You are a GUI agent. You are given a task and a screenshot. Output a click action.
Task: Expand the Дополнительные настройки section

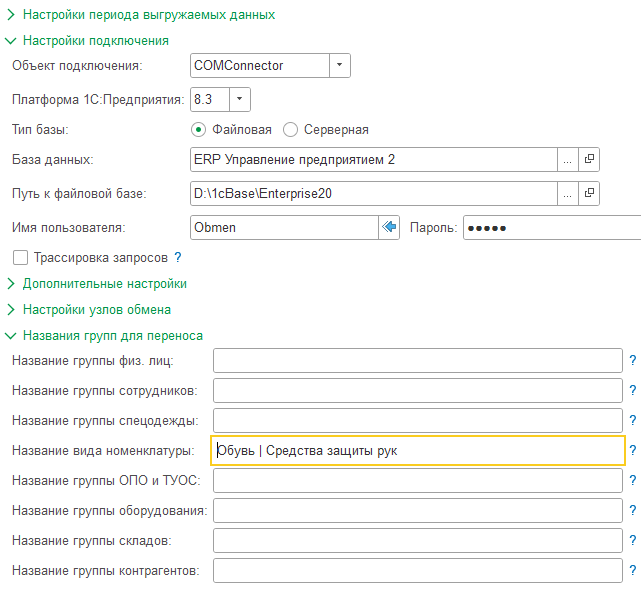click(11, 283)
